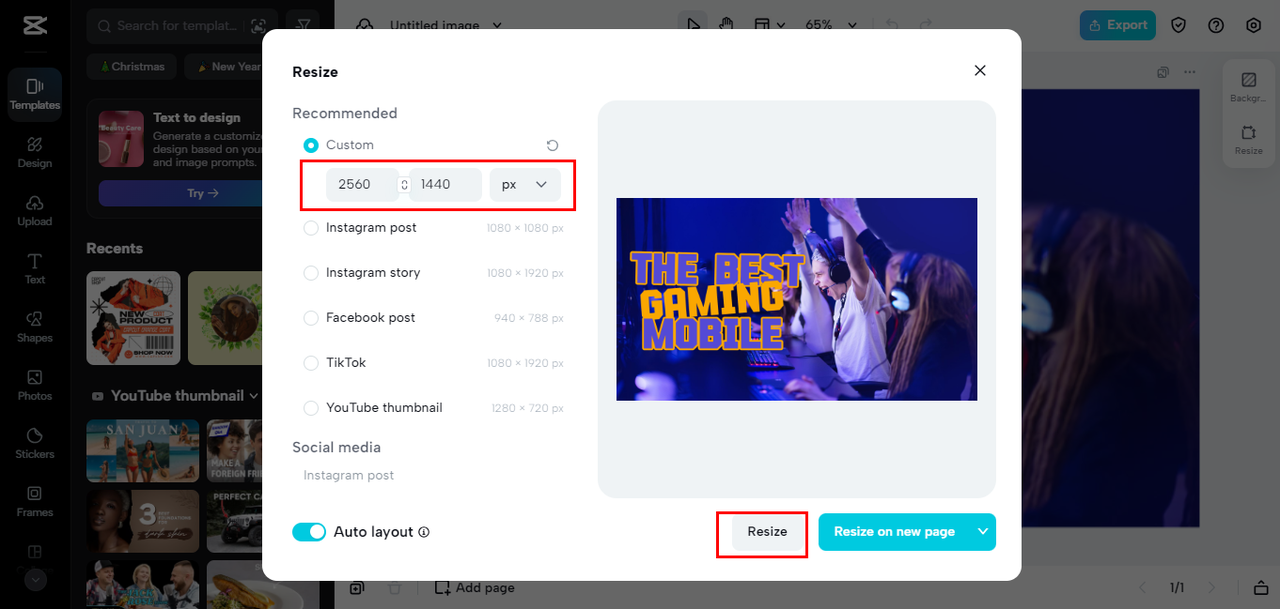
Task: Click the width stepper arrows
Action: click(404, 184)
